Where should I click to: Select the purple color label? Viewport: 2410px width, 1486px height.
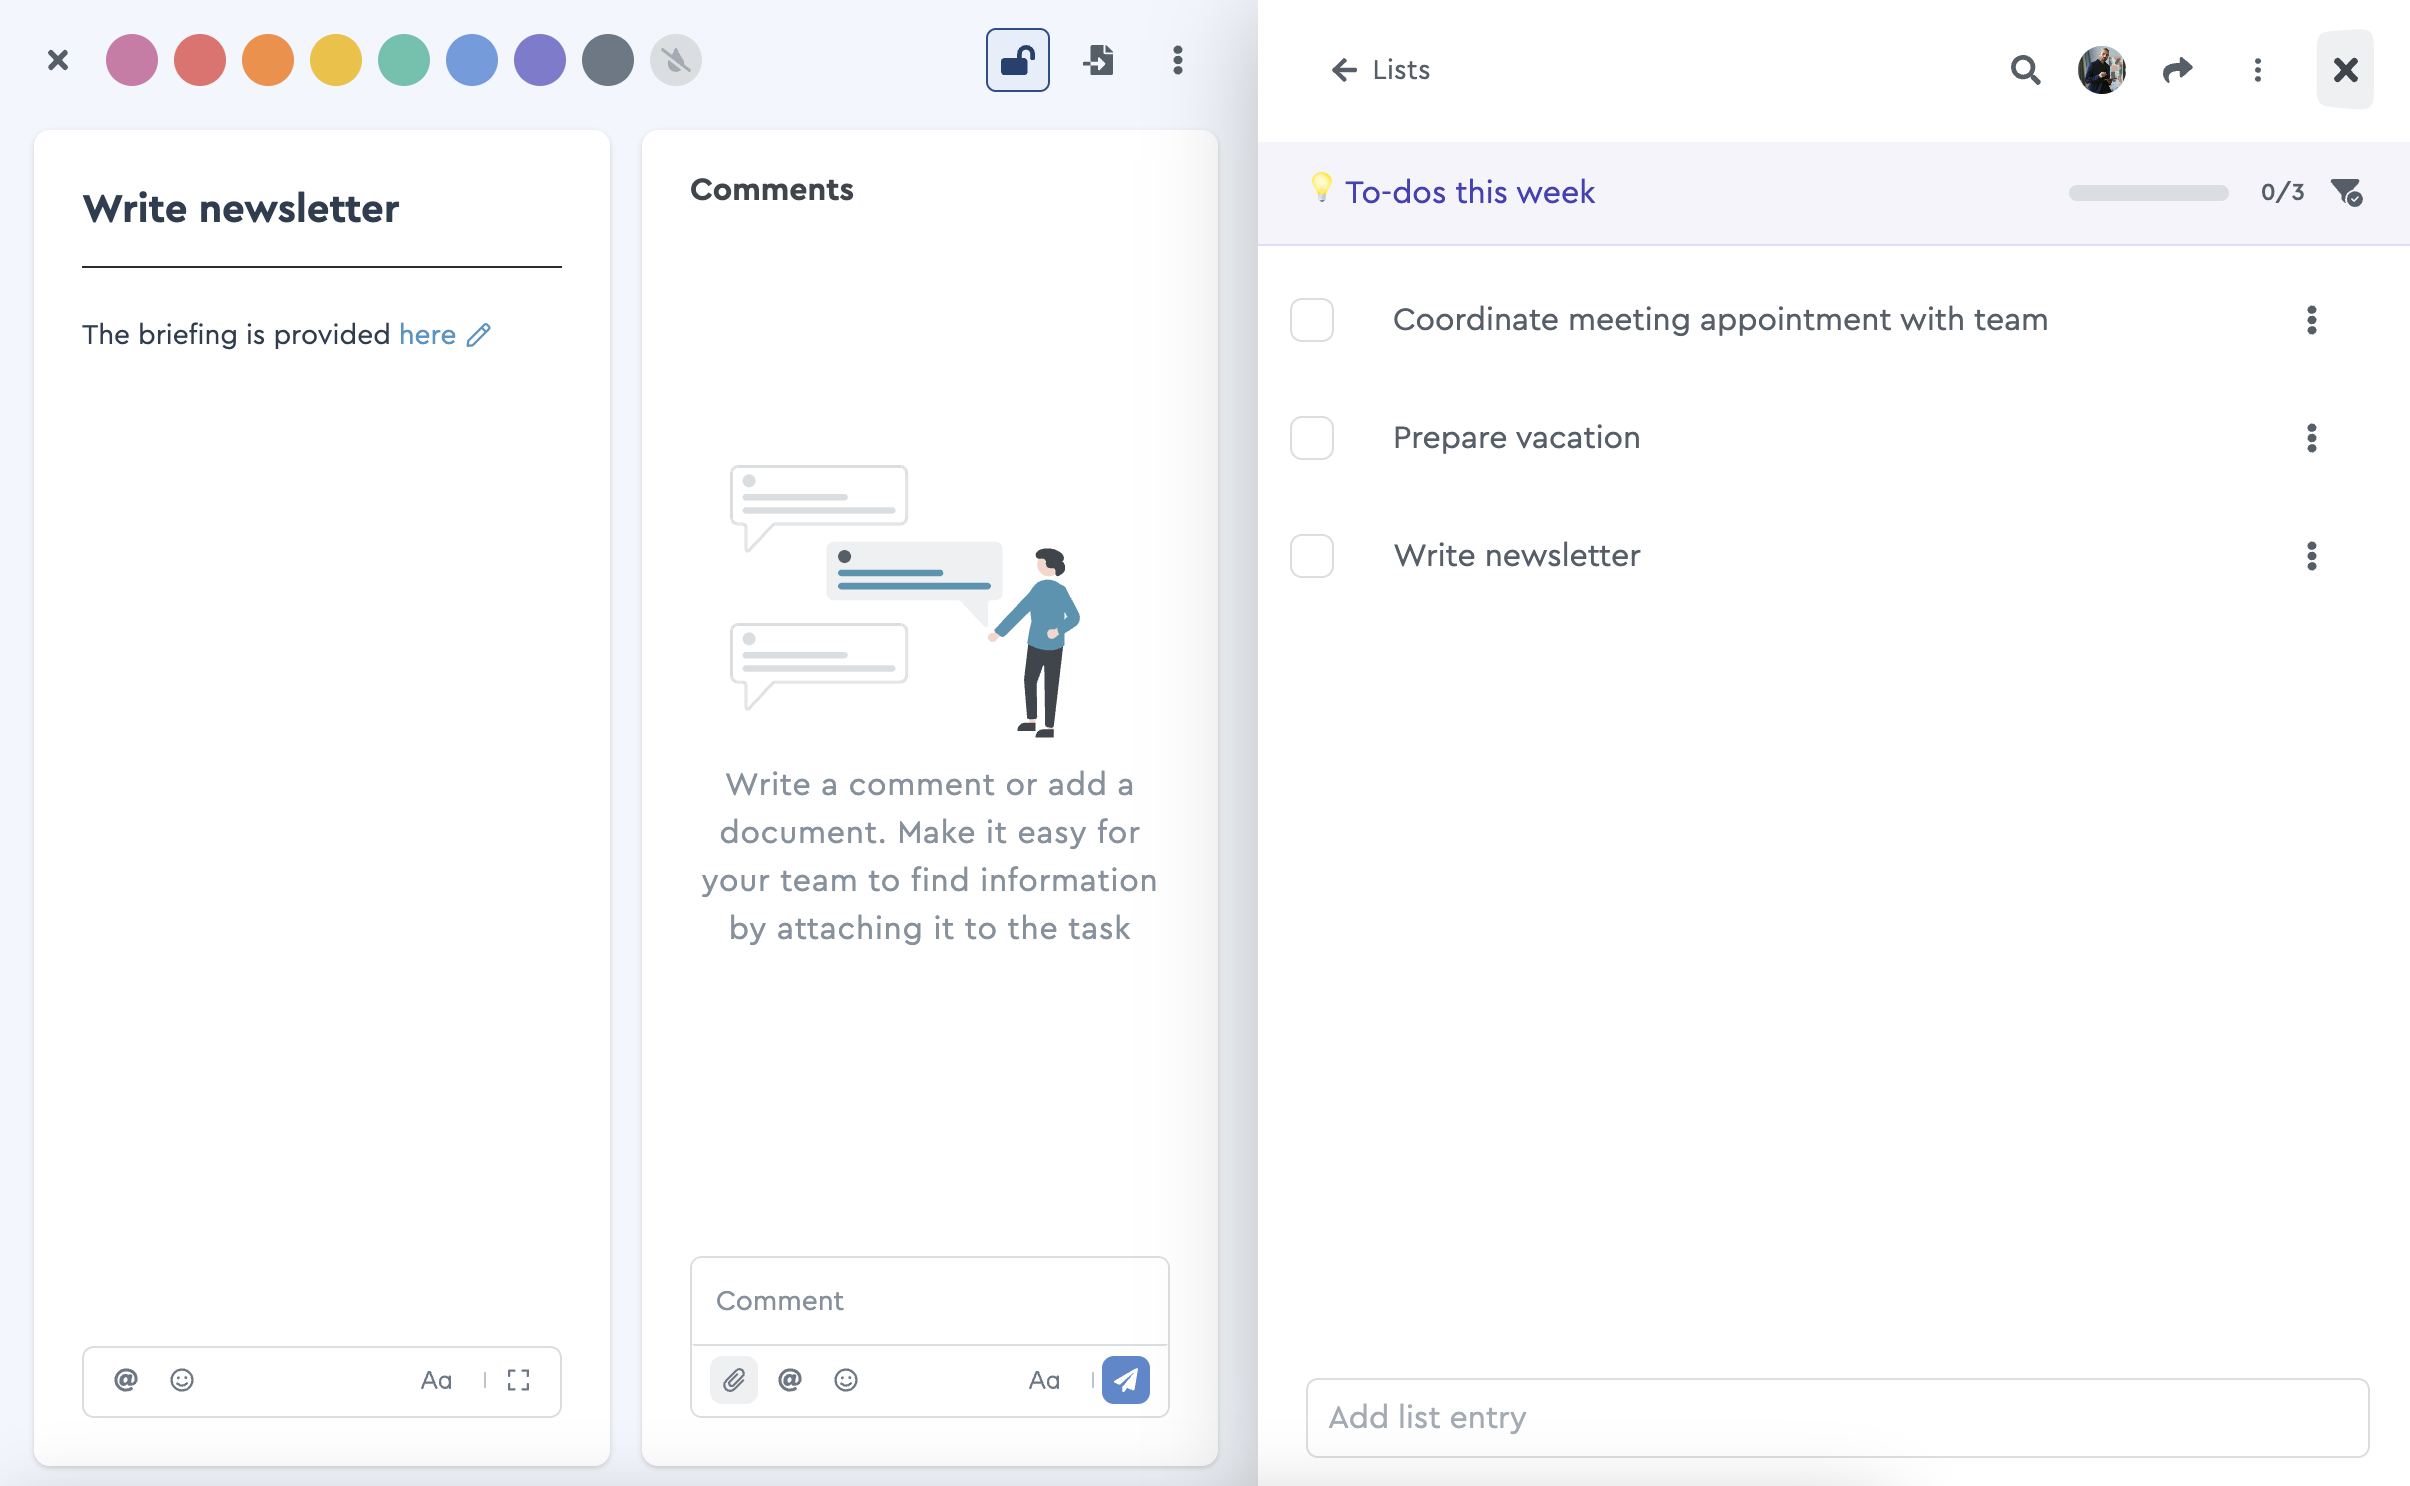pos(540,61)
